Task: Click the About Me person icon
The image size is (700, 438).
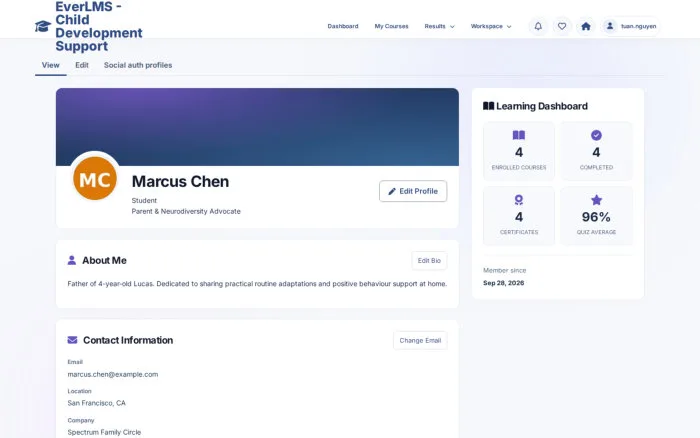Action: point(71,260)
